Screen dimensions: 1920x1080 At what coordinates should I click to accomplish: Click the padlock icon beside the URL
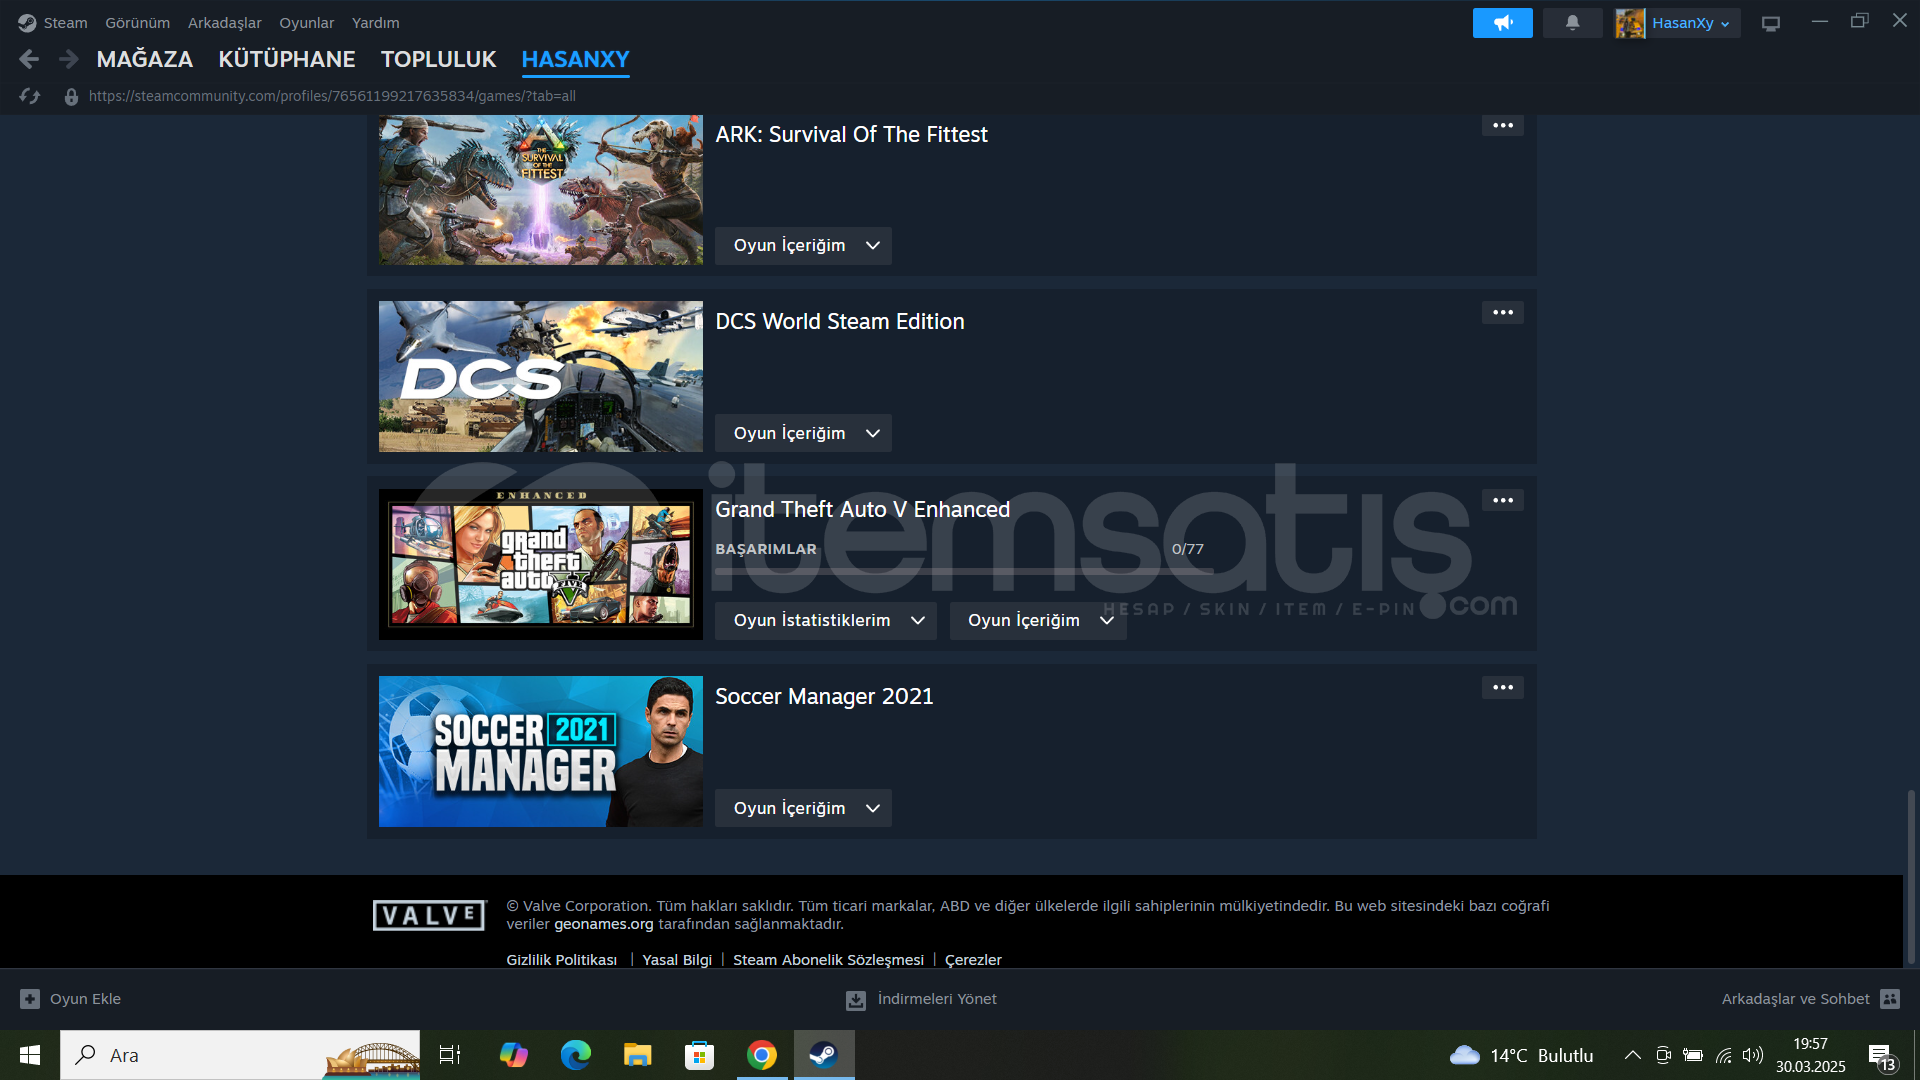click(x=71, y=97)
